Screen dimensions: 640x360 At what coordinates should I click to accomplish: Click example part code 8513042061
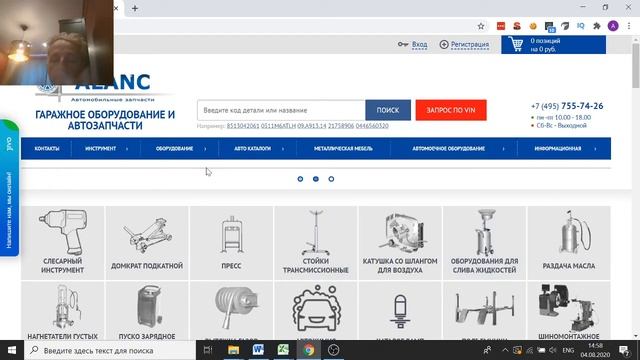[243, 126]
